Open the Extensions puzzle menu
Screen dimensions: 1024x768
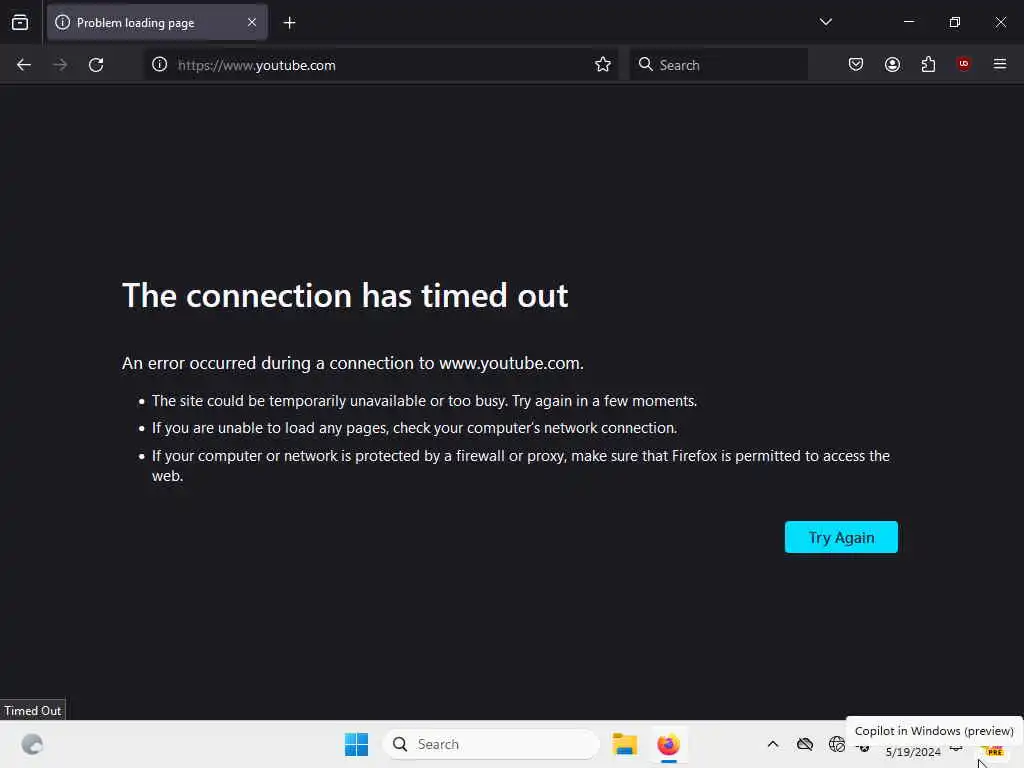(928, 65)
